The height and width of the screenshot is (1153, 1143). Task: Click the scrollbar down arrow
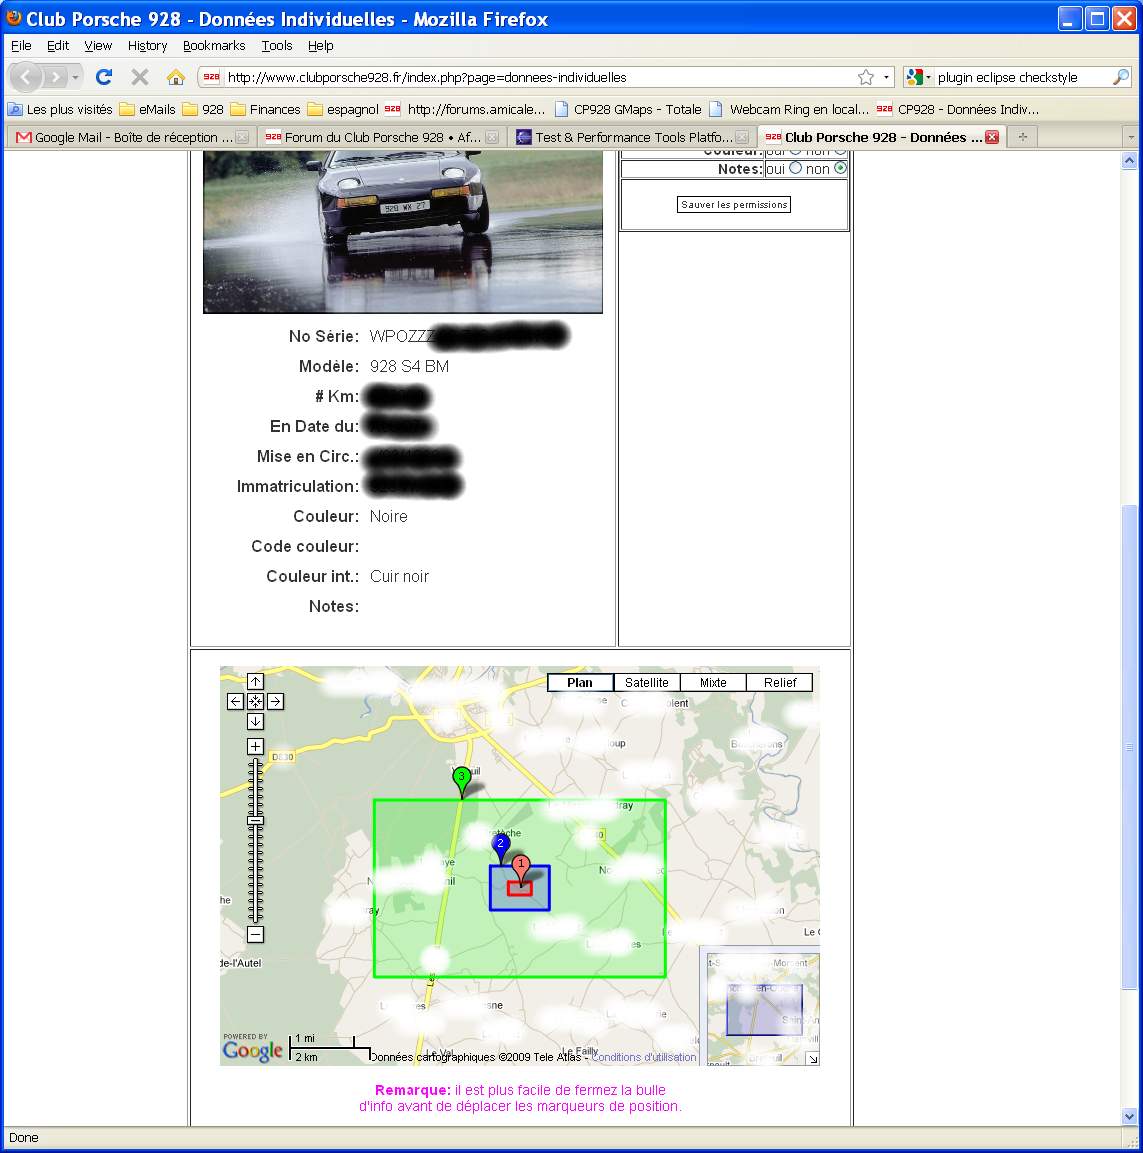click(1130, 1116)
